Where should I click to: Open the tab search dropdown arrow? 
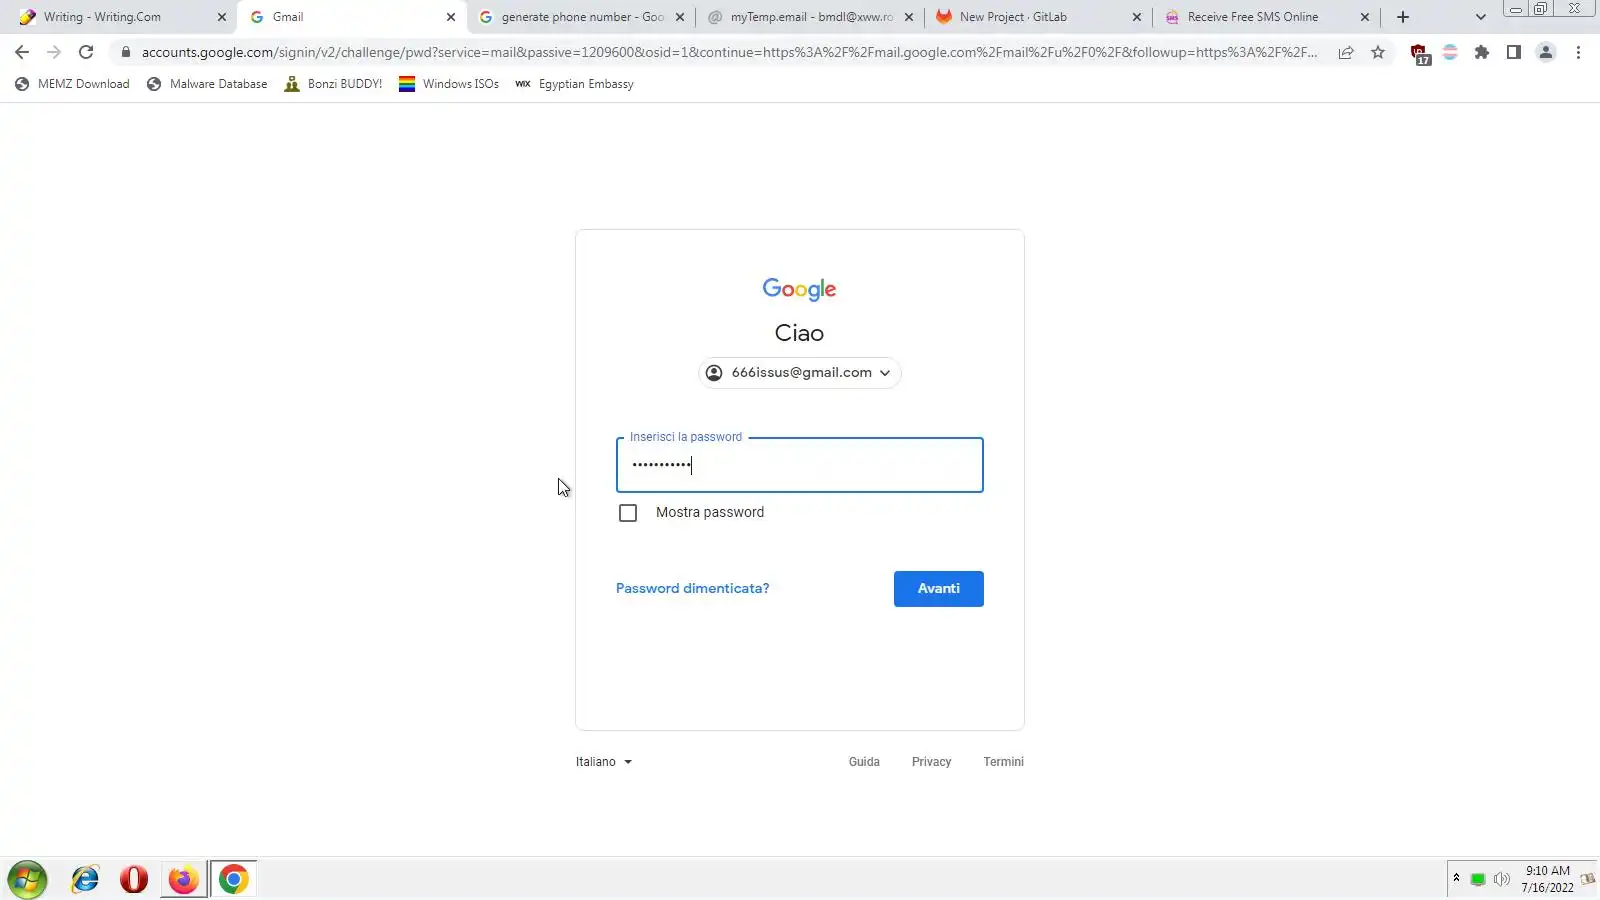[x=1481, y=17]
